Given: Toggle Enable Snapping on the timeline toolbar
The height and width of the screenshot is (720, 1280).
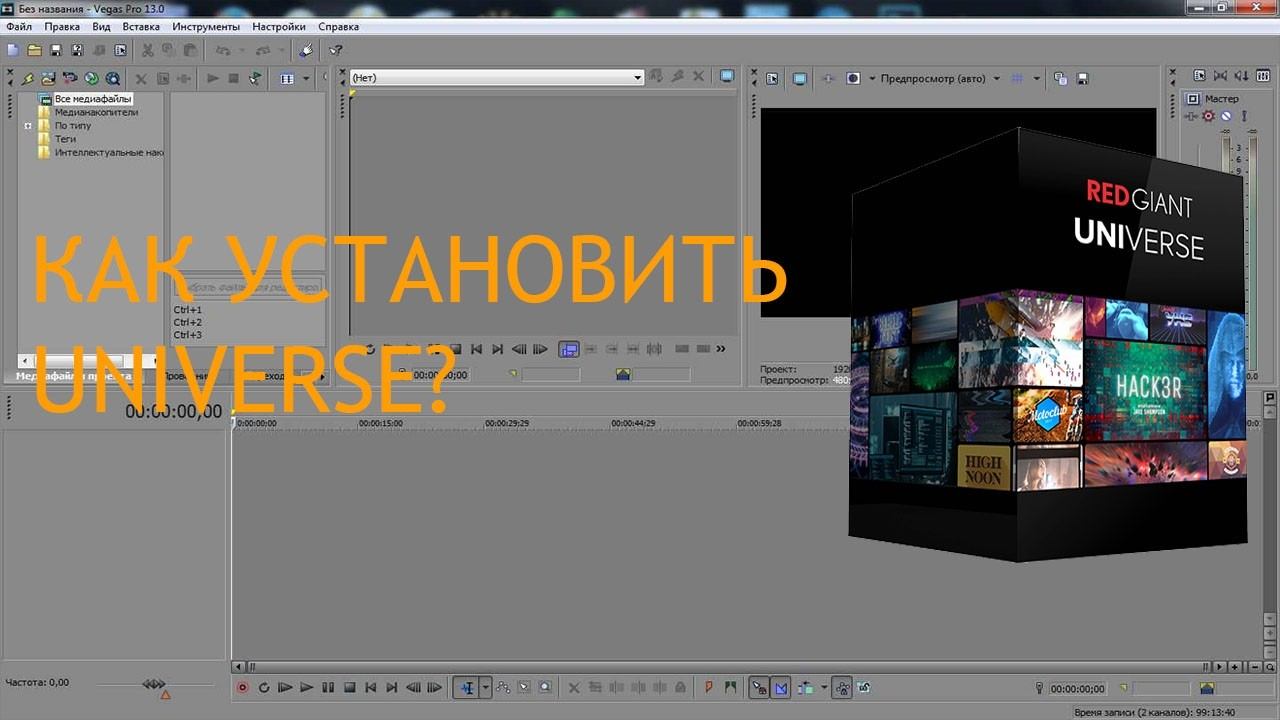Looking at the screenshot, I should click(760, 687).
